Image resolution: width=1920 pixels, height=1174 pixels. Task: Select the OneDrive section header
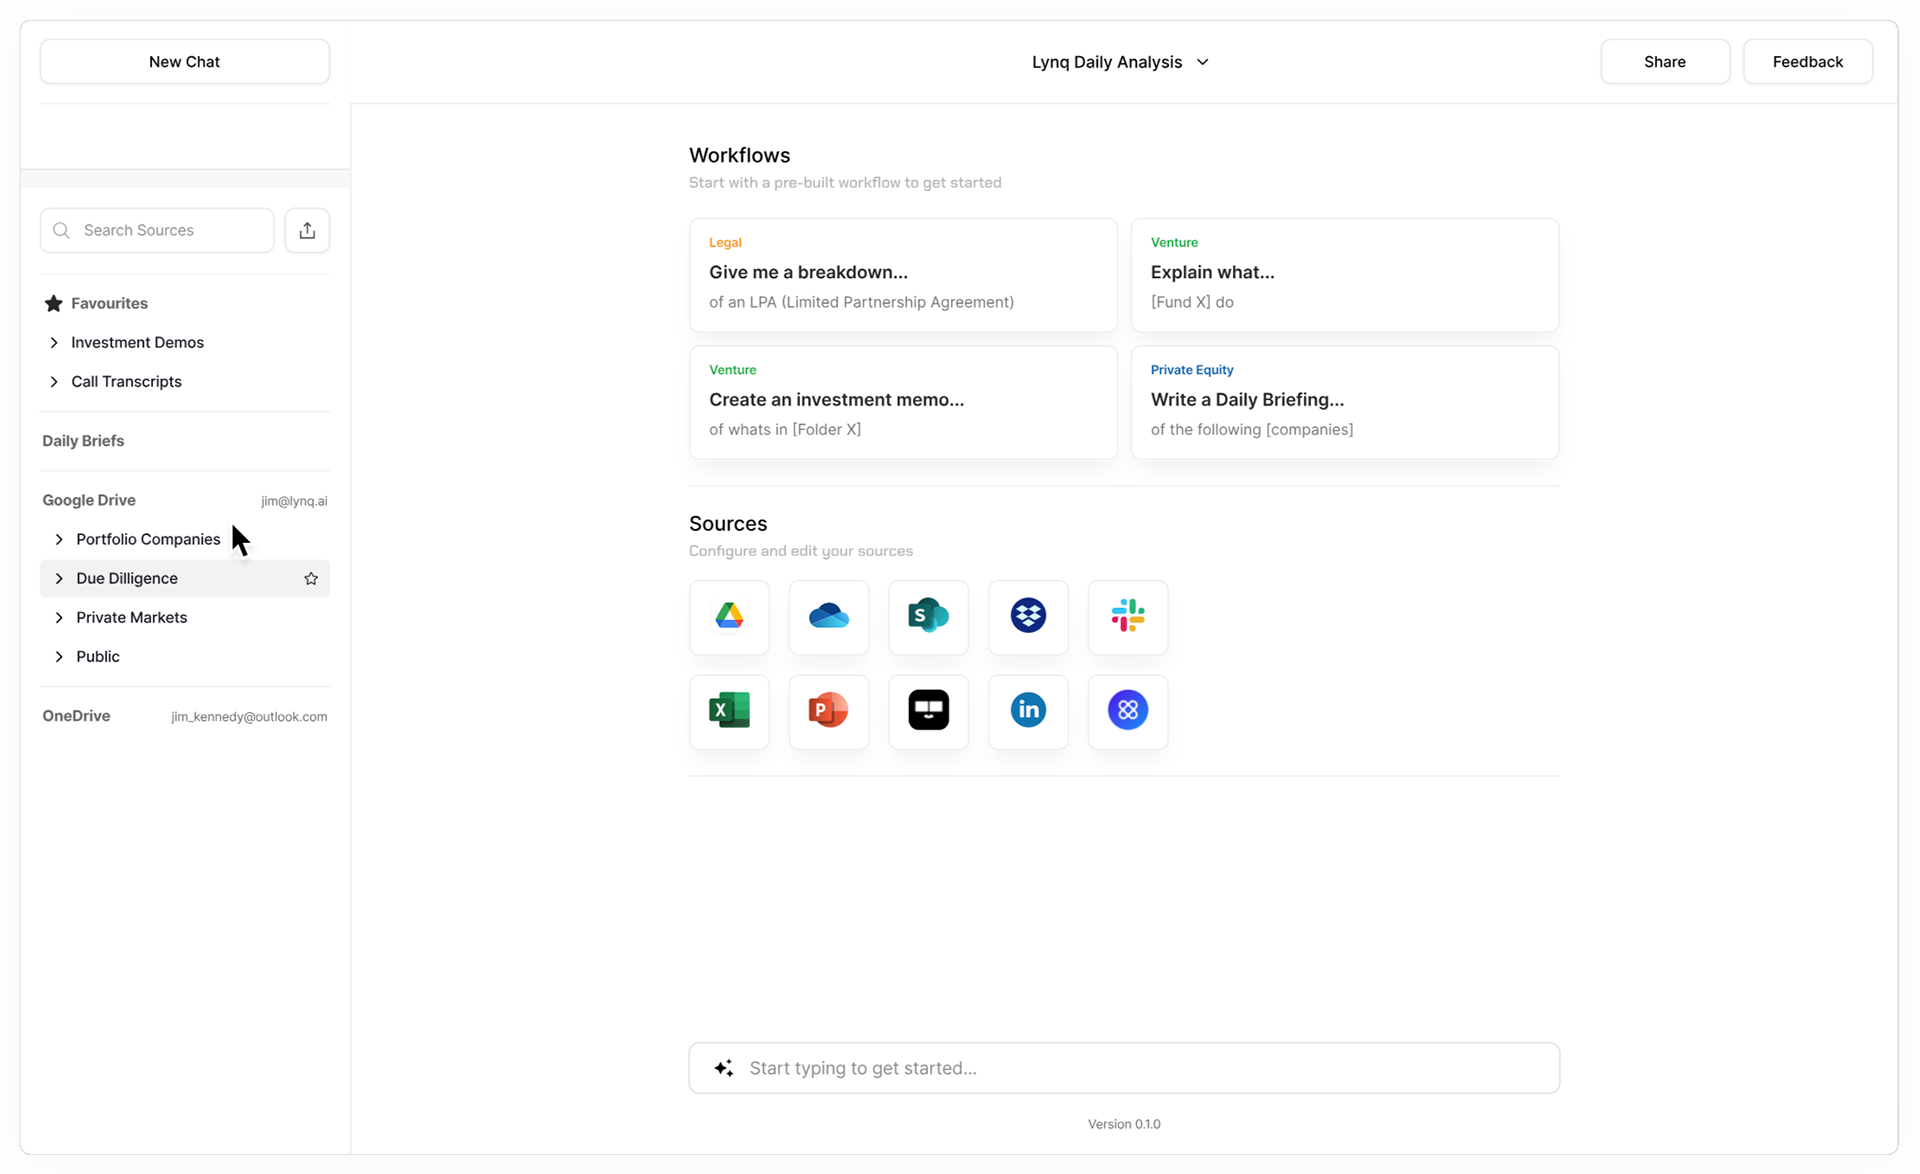click(76, 716)
